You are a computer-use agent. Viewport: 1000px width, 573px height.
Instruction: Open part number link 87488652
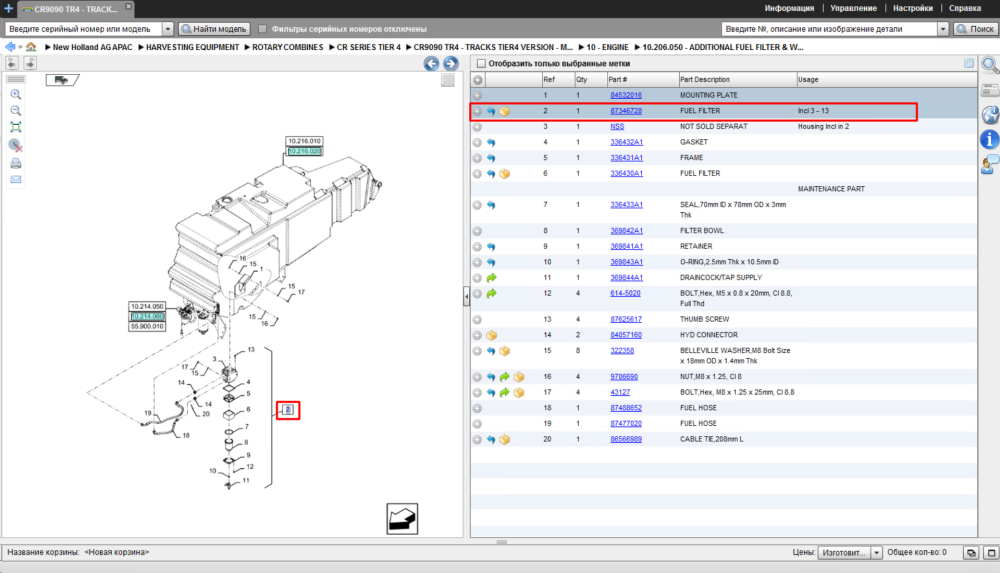coord(626,408)
